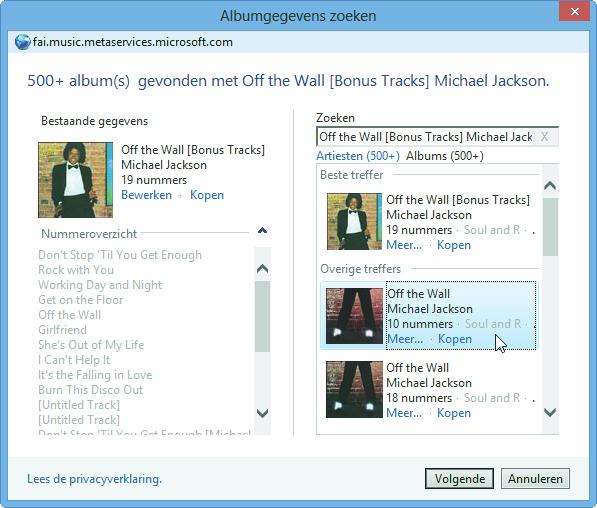The height and width of the screenshot is (508, 597).
Task: Click the Annuleren button
Action: click(x=535, y=479)
